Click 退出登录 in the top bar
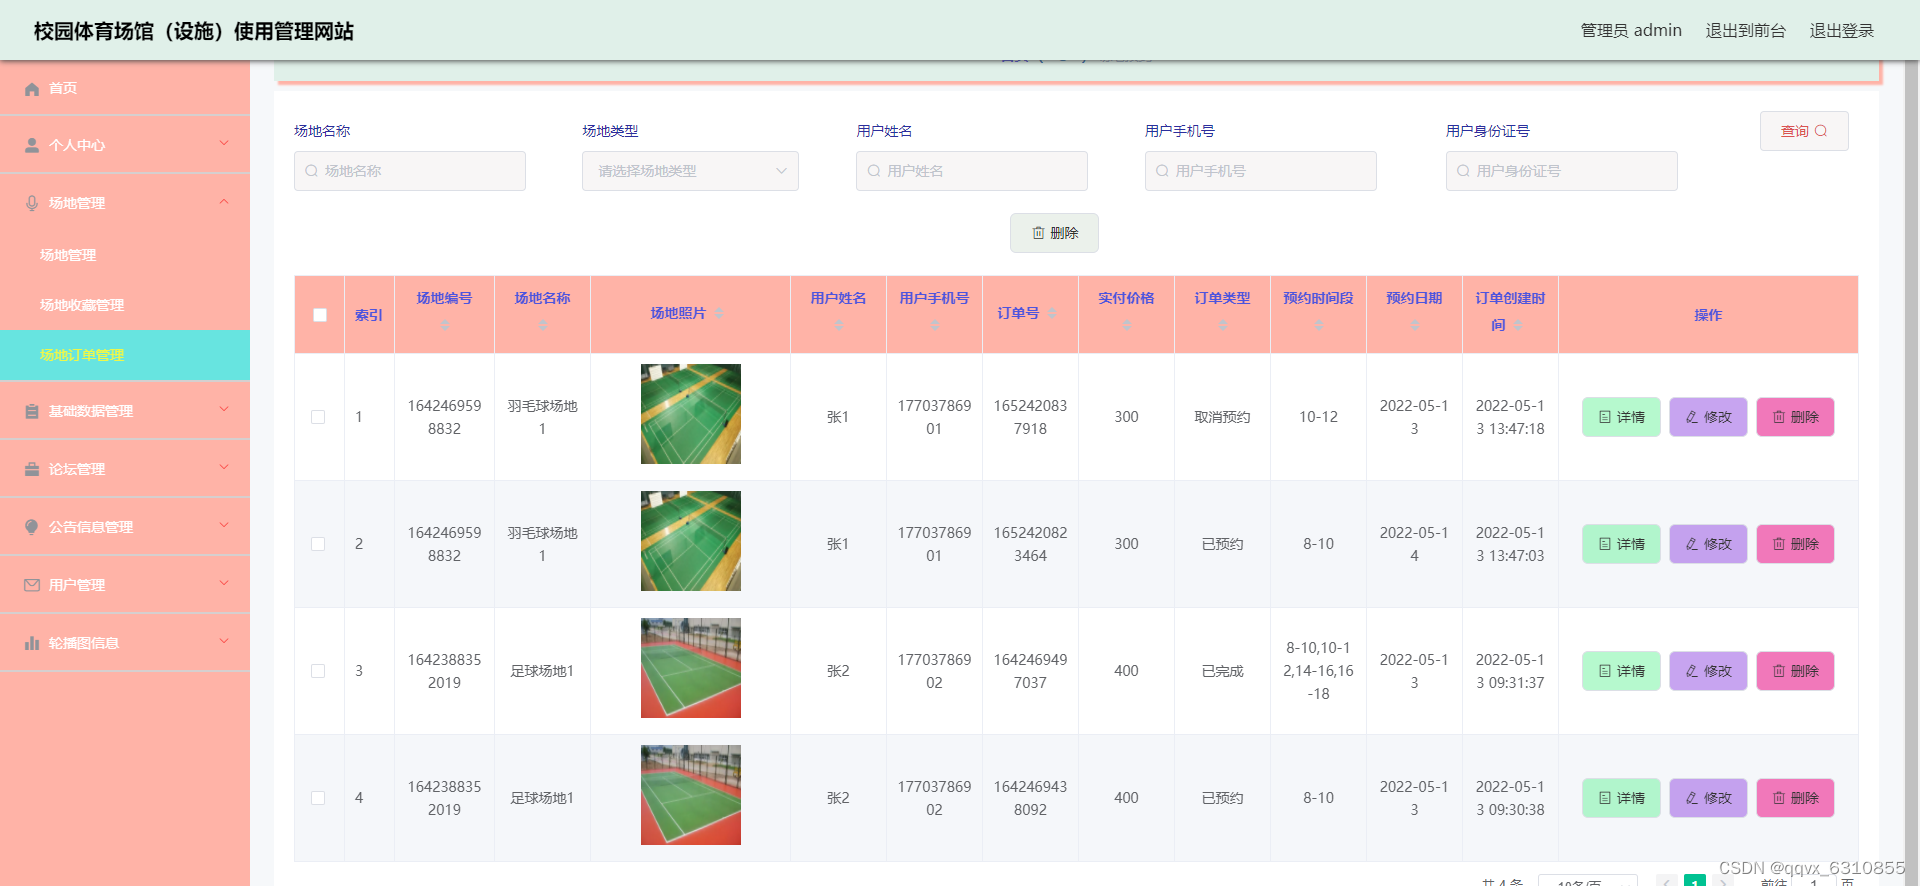This screenshot has width=1920, height=886. point(1841,31)
